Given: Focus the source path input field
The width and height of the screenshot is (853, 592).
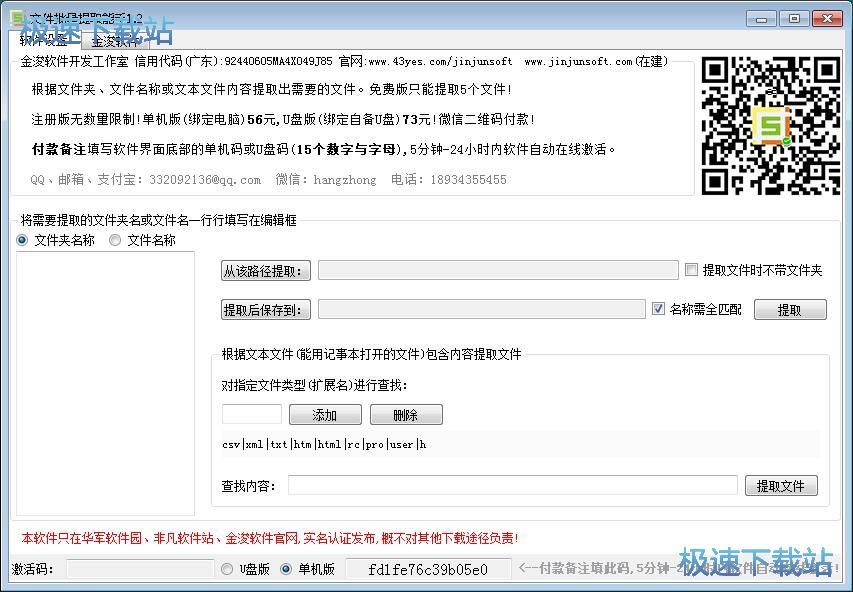Looking at the screenshot, I should coord(498,270).
